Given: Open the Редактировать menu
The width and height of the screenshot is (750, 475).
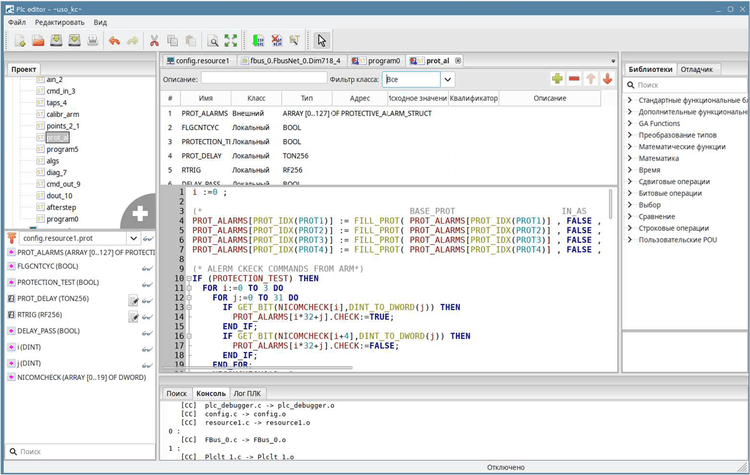Looking at the screenshot, I should pos(60,22).
